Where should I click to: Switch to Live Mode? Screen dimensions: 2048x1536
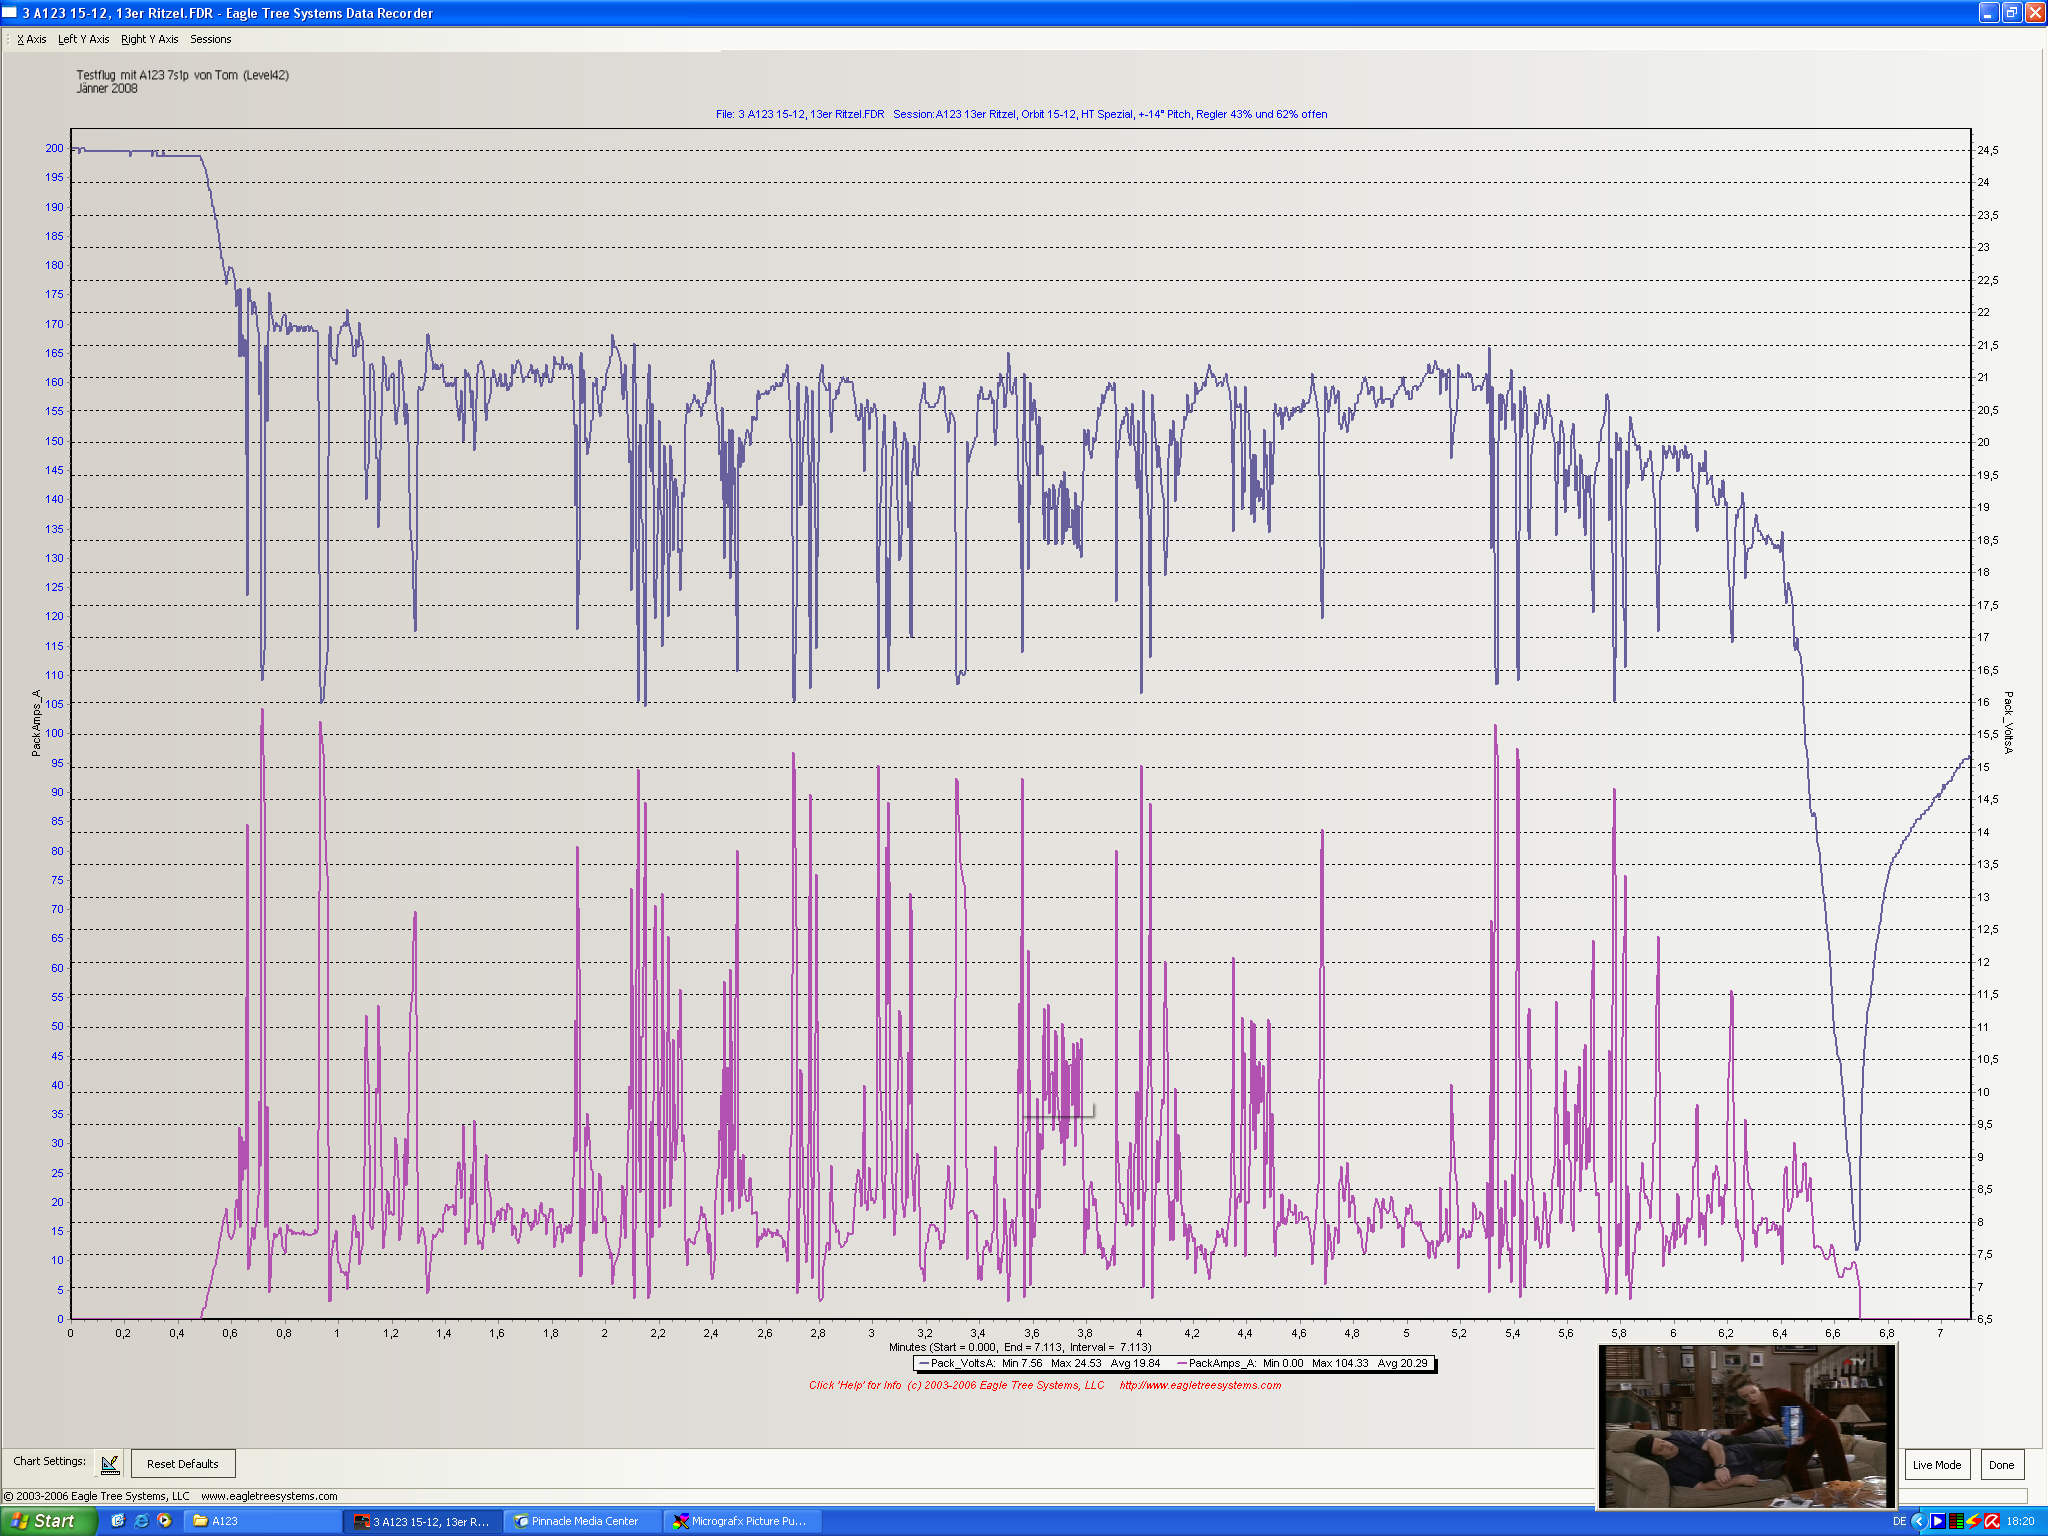click(1936, 1465)
